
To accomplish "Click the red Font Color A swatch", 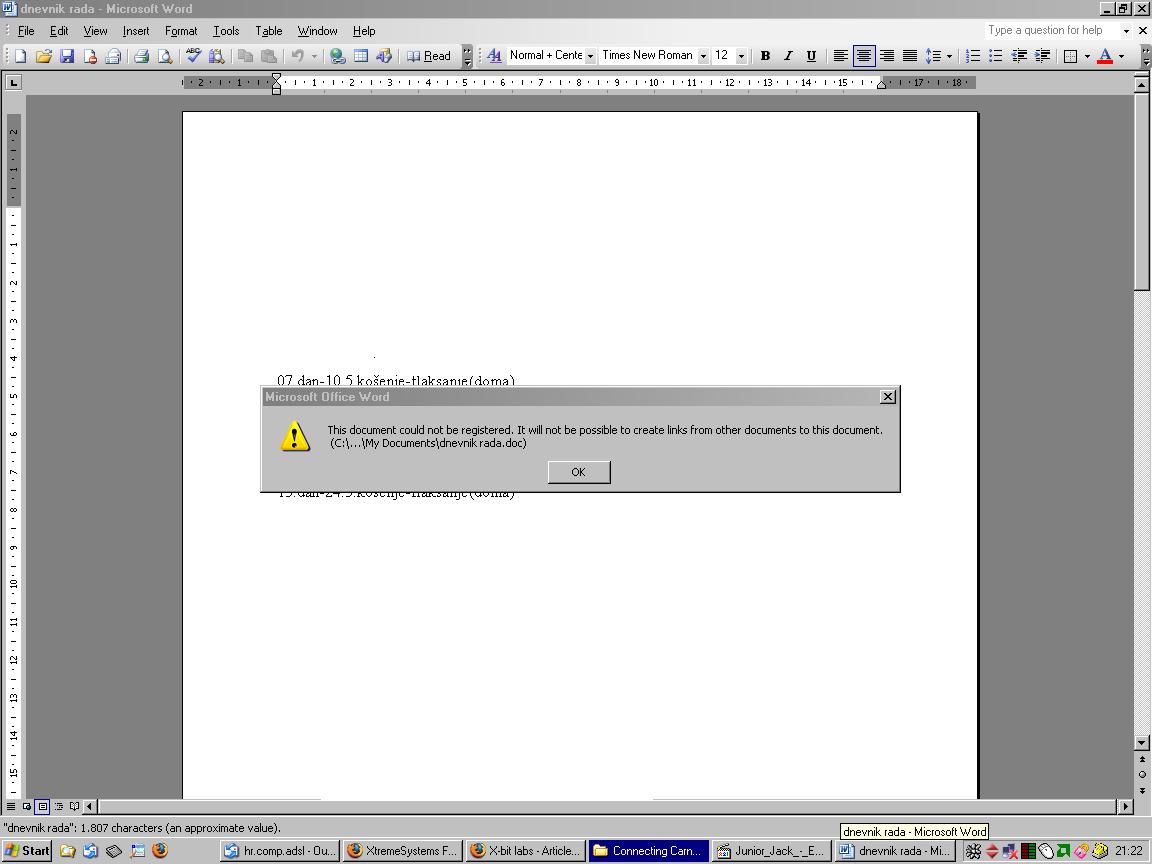I will coord(1104,56).
